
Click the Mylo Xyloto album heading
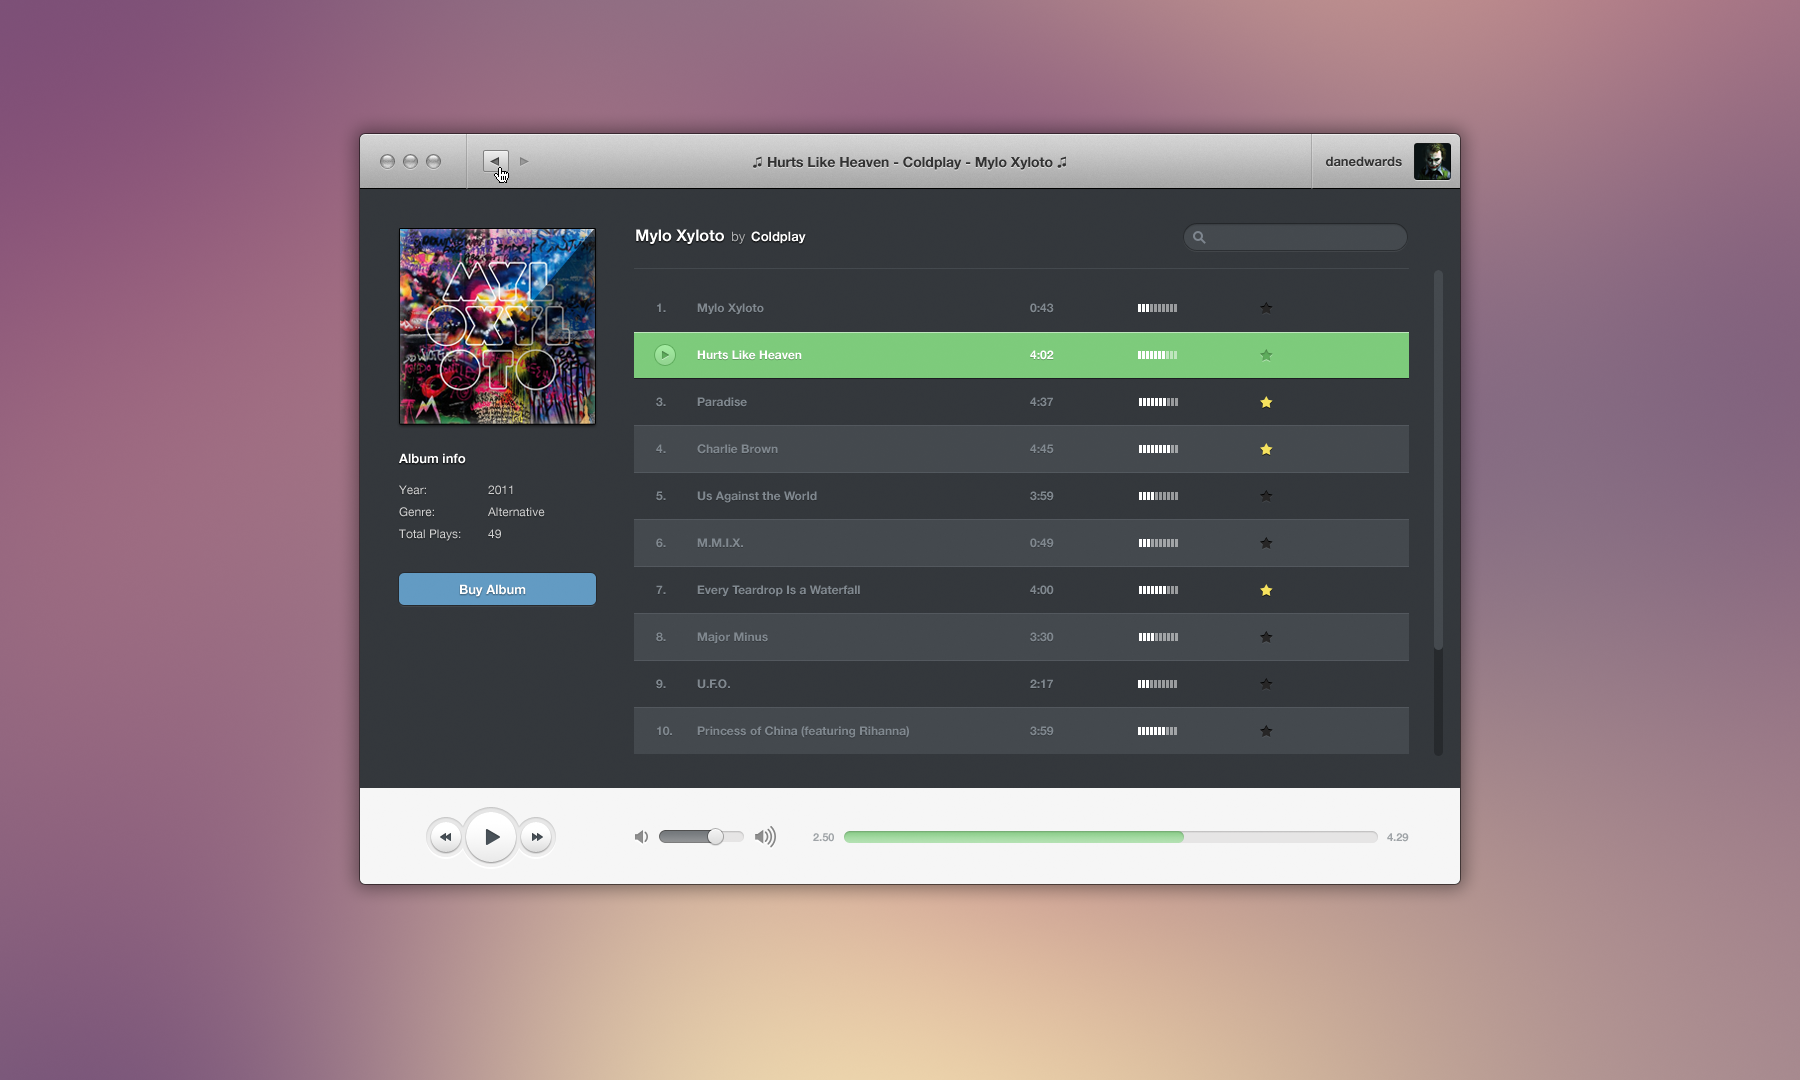click(679, 236)
